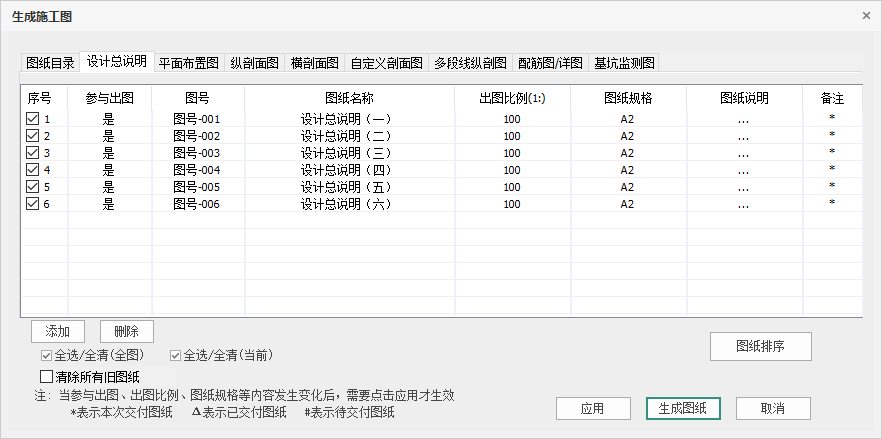Screen dimensions: 882x439
Task: Toggle the checkbox for row 5
Action: click(33, 186)
